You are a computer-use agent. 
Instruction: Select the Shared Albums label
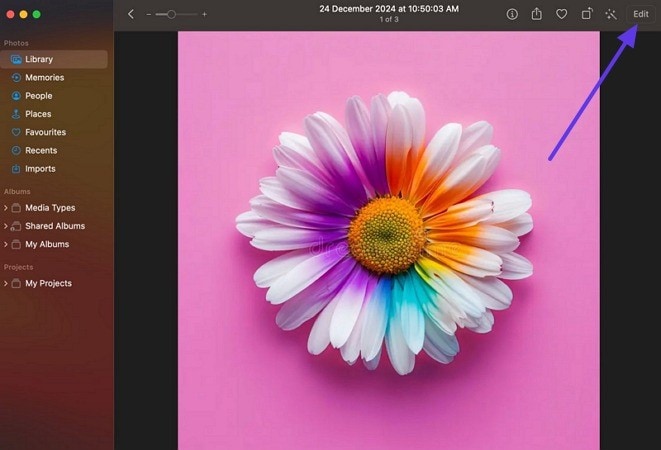(55, 226)
